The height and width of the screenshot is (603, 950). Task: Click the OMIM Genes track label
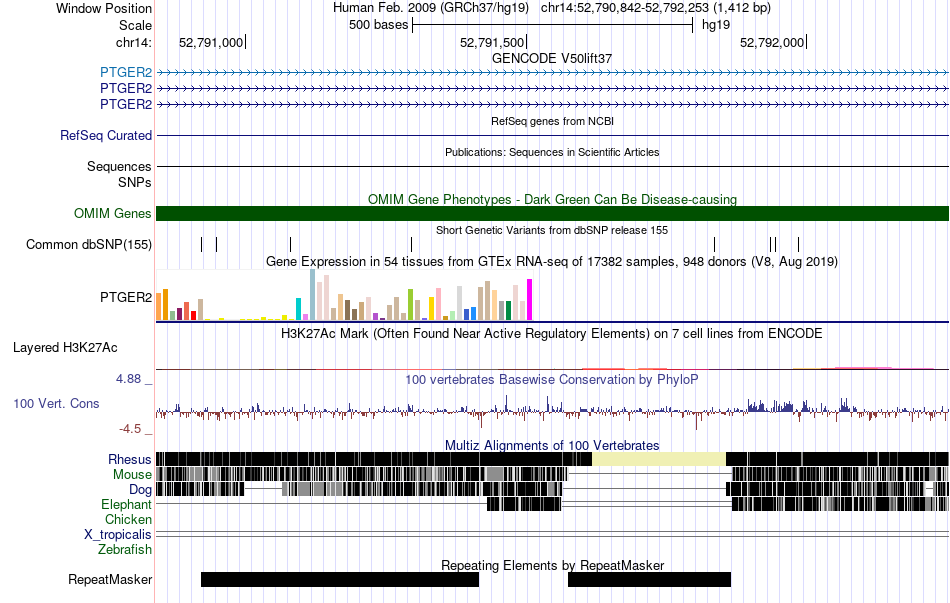pos(113,213)
